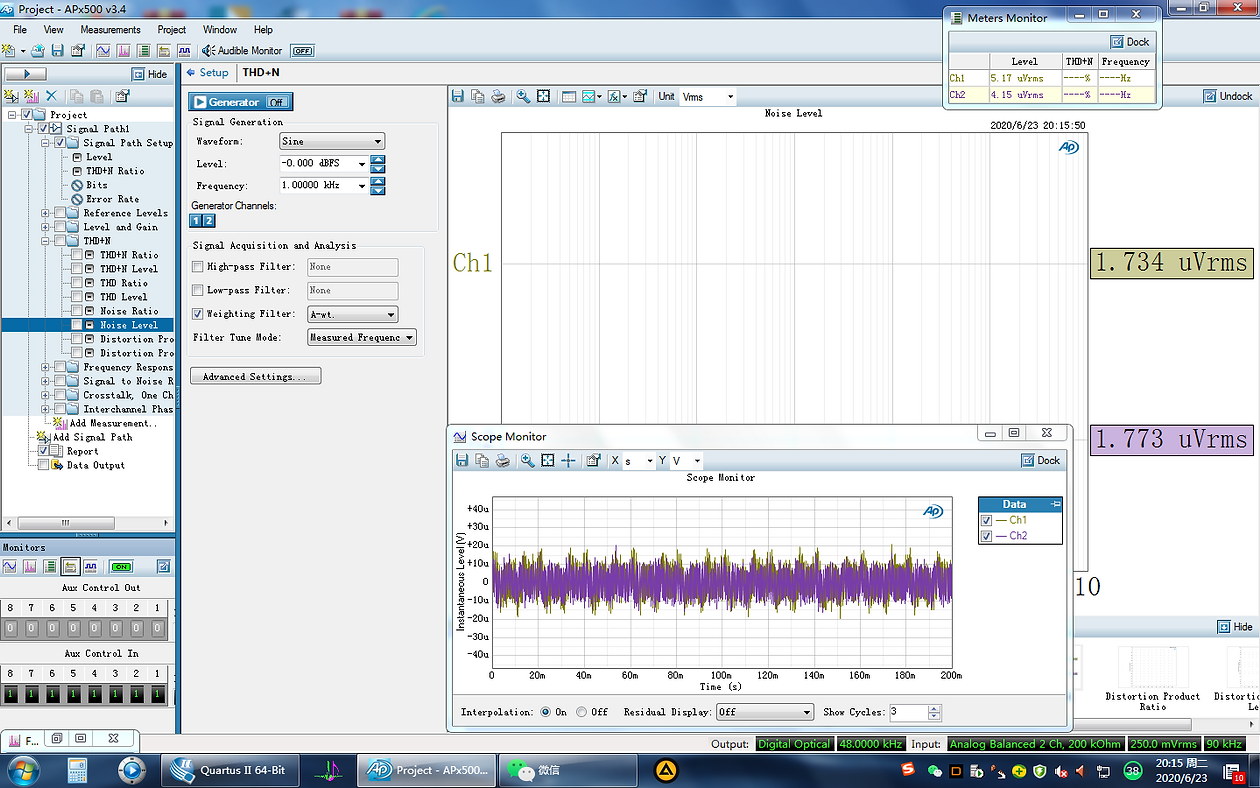
Task: Select Interpolation Off radio button
Action: pos(581,712)
